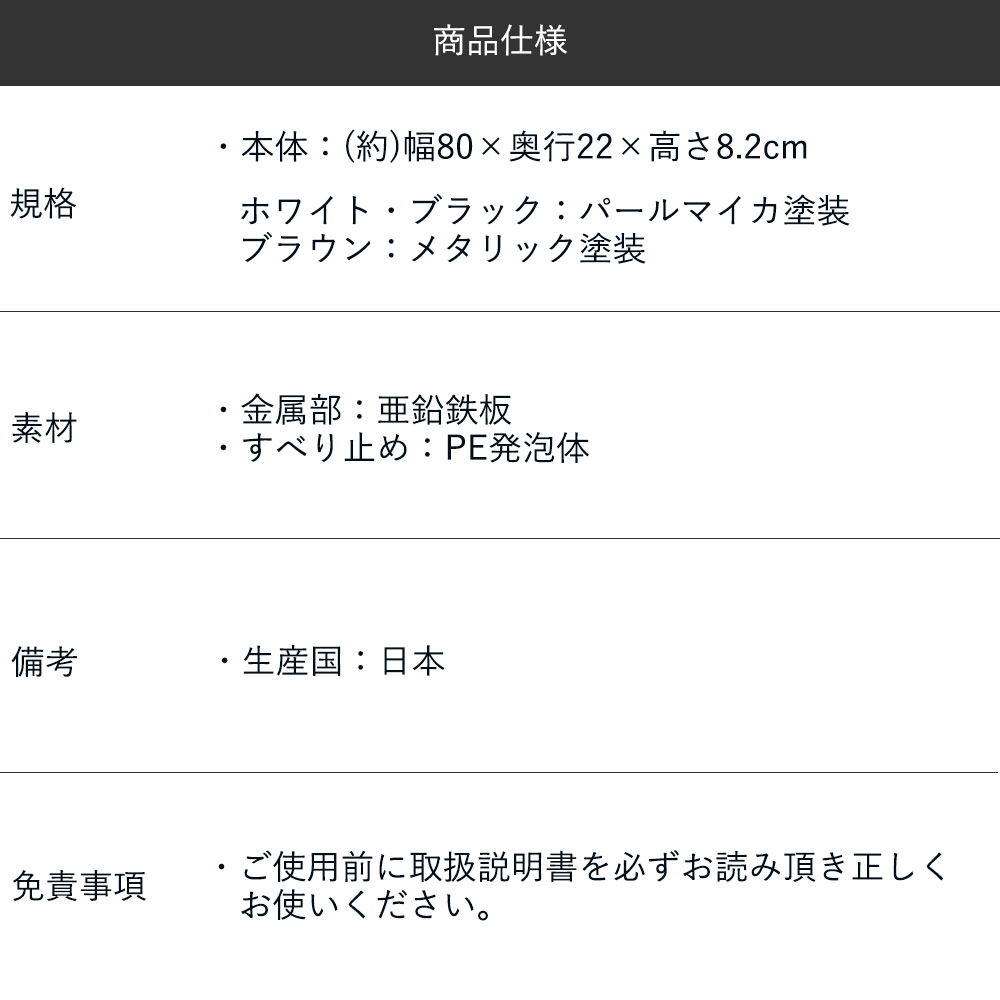The width and height of the screenshot is (1000, 1000).
Task: Click the メタリック塗装 finish text
Action: (528, 247)
